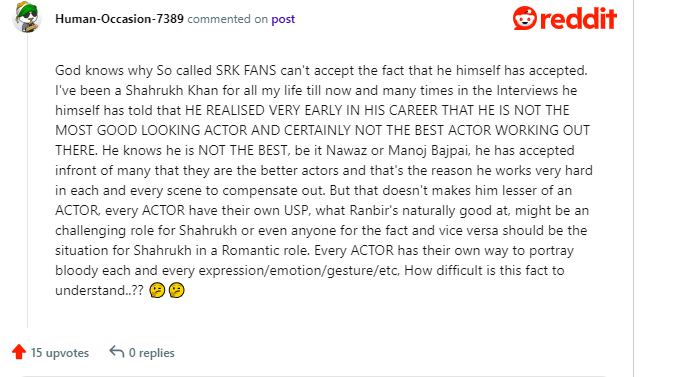Click the word "understand..??" on the last line

coord(99,291)
